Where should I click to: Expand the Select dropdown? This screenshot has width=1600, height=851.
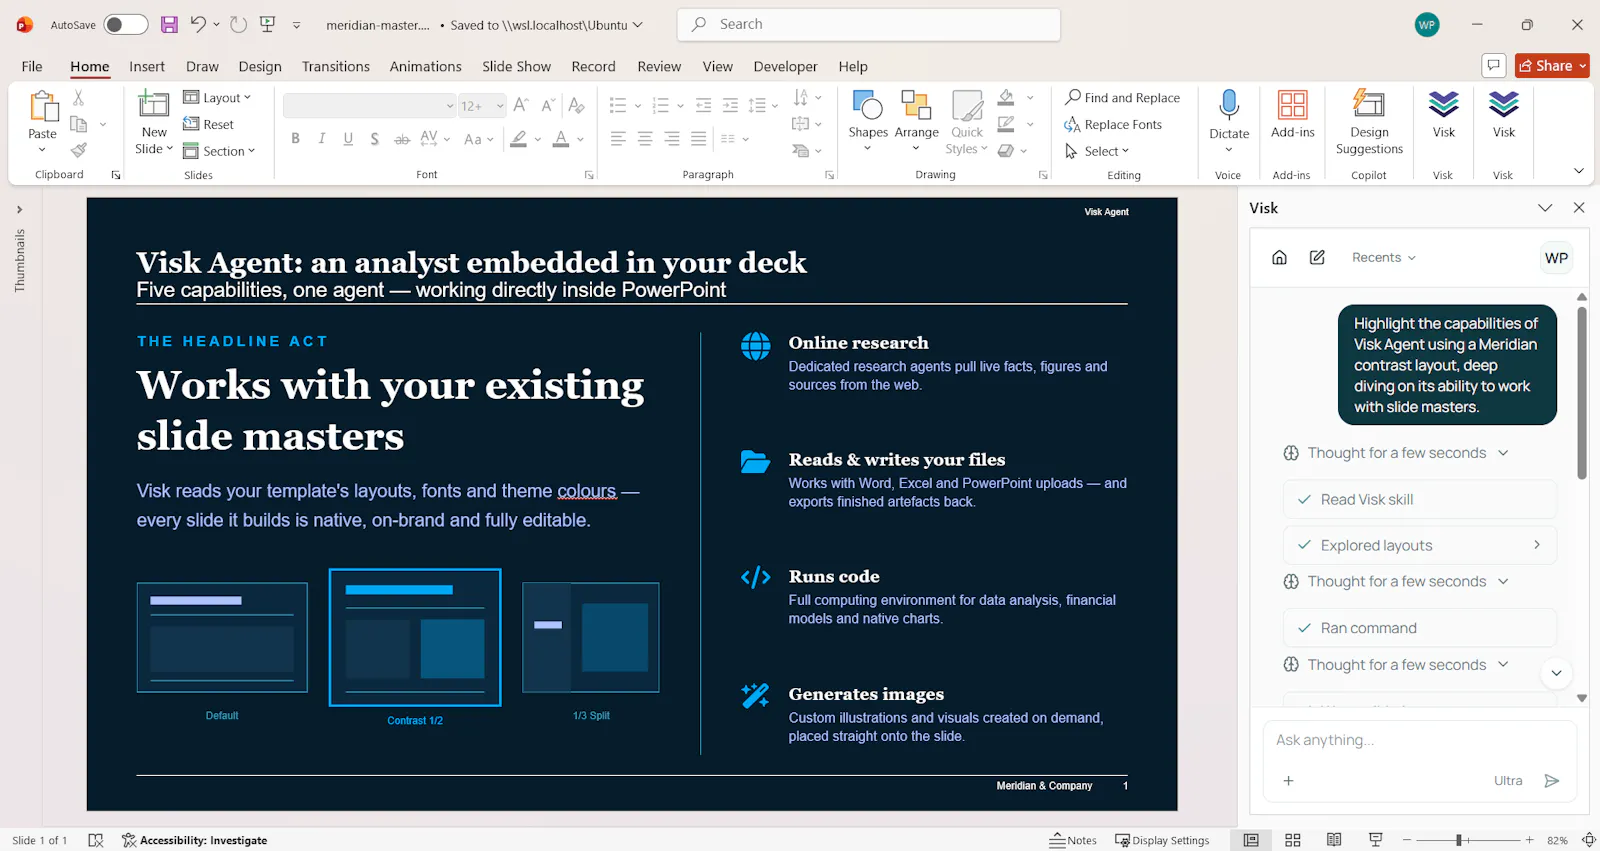[1097, 151]
